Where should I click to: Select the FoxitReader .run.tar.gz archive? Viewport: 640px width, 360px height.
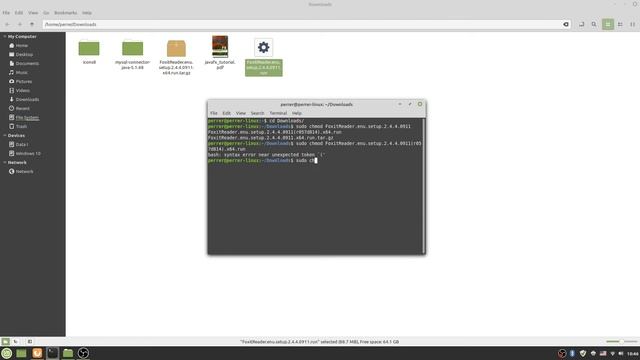[x=176, y=57]
